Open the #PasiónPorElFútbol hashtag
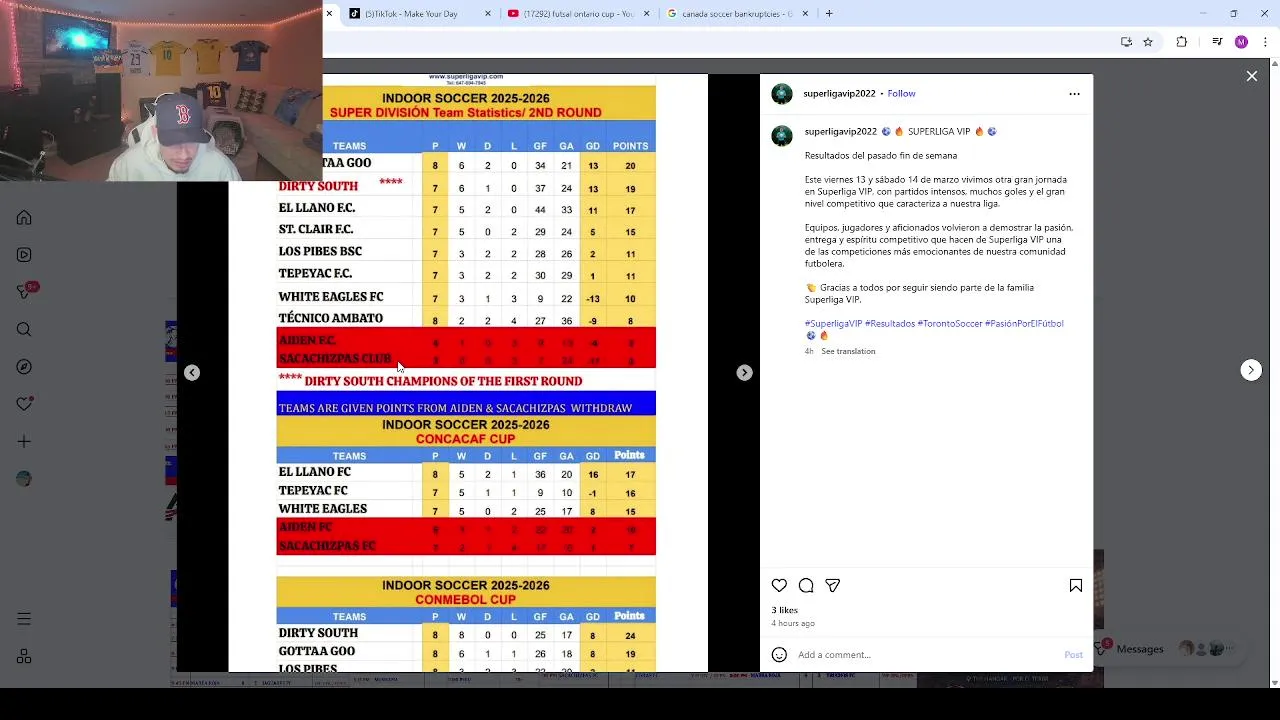 1024,324
